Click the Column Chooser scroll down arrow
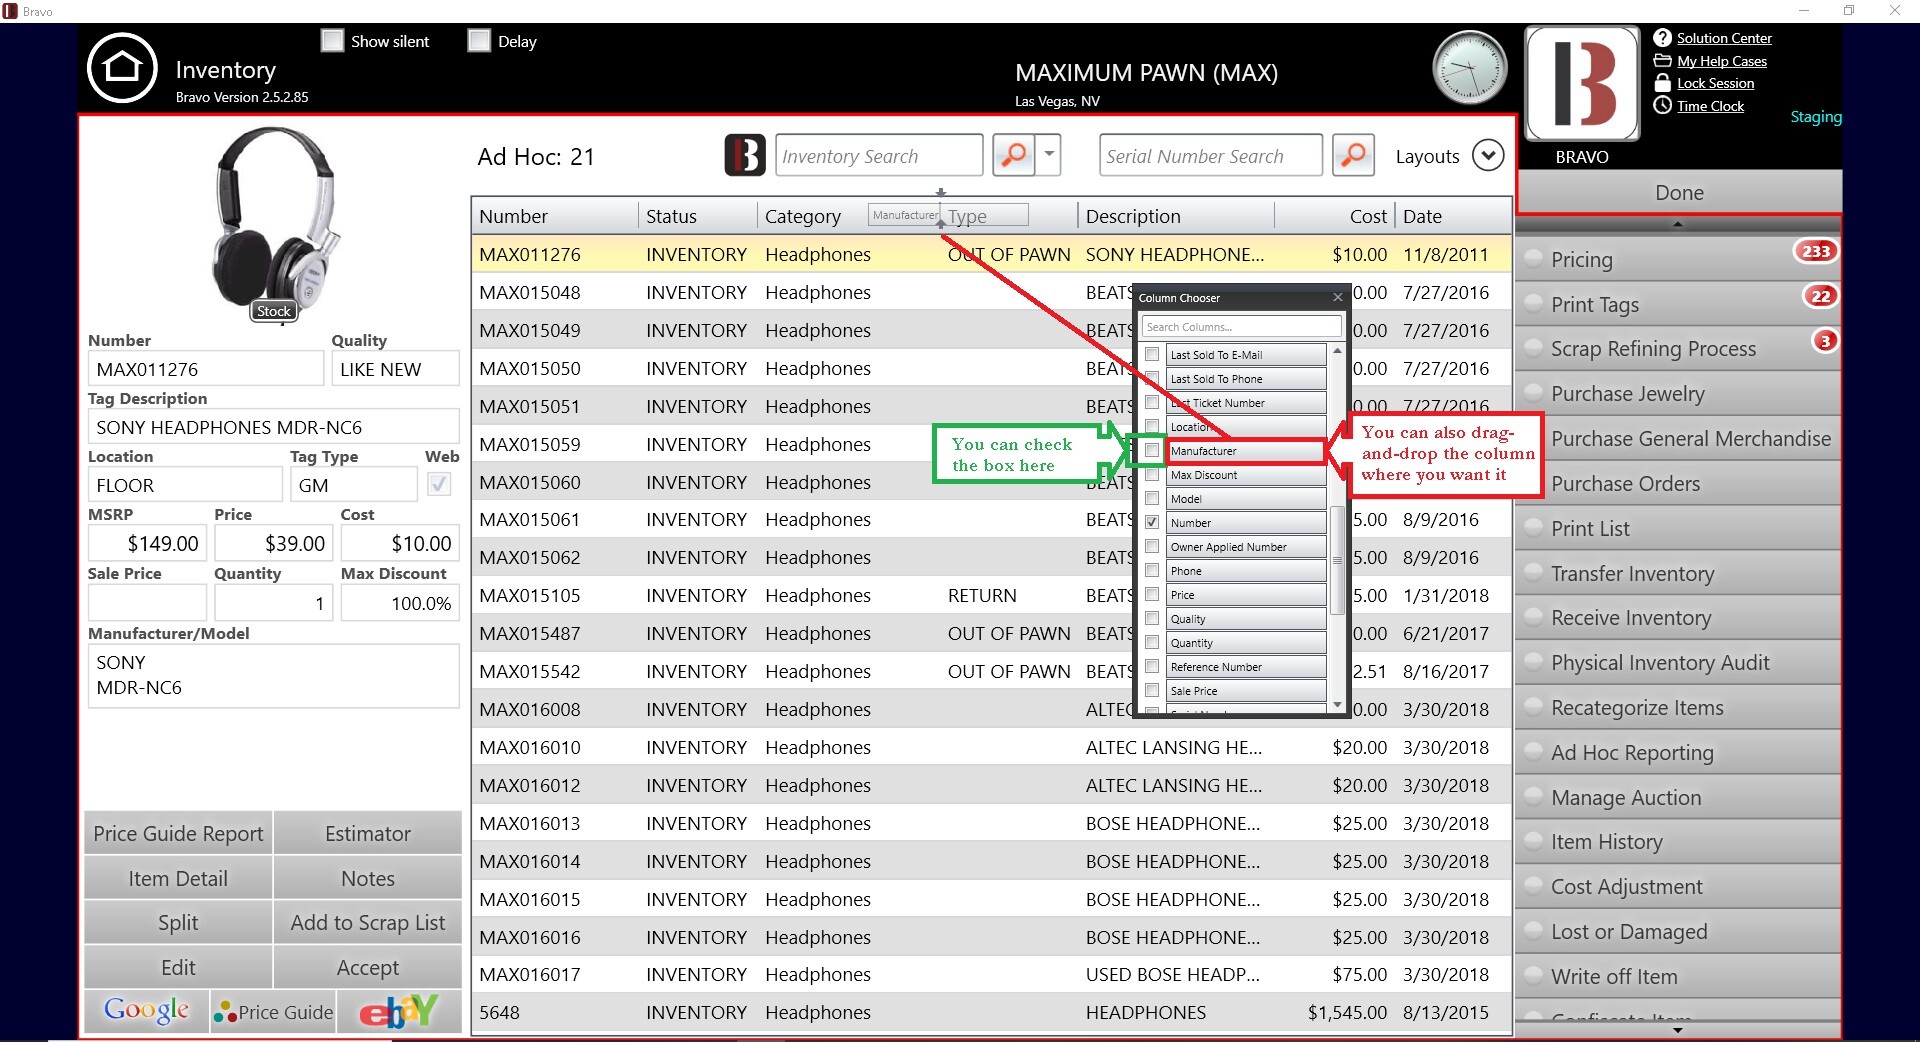The width and height of the screenshot is (1920, 1042). (x=1337, y=705)
